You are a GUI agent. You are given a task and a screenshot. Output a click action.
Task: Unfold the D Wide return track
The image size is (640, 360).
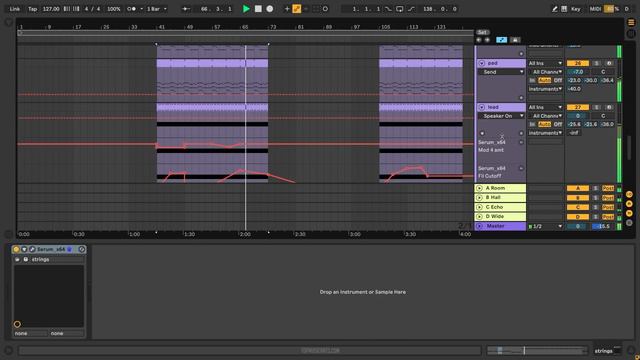point(480,217)
